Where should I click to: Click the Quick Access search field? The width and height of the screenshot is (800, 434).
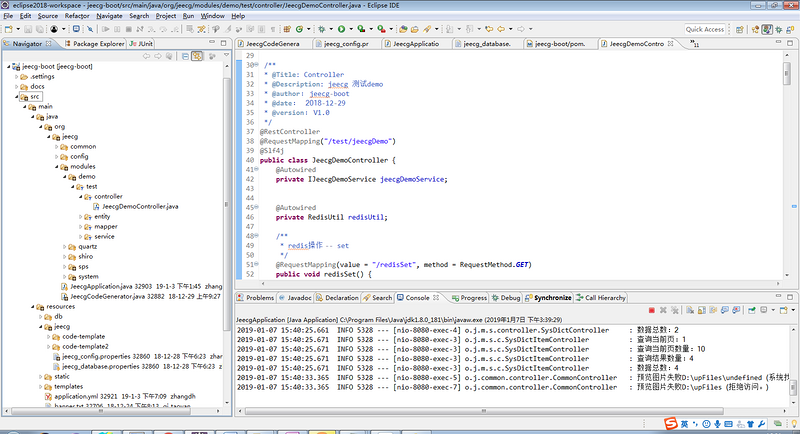(704, 30)
